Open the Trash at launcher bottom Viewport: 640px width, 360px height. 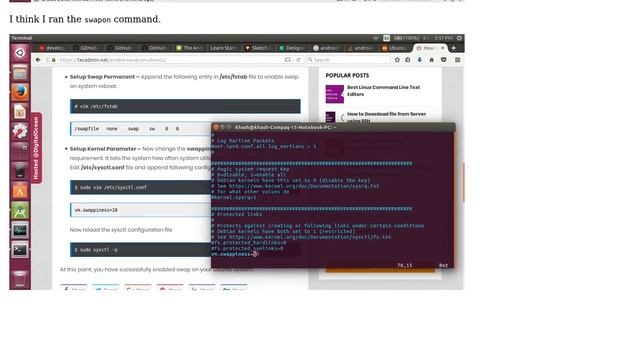pyautogui.click(x=20, y=279)
